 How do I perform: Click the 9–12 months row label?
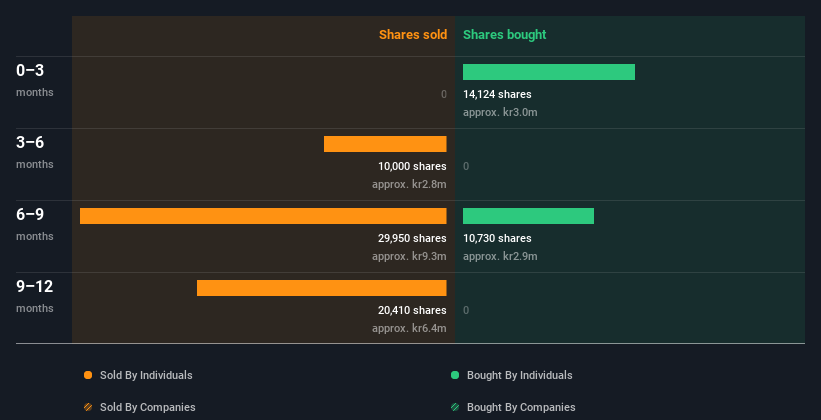coord(35,296)
